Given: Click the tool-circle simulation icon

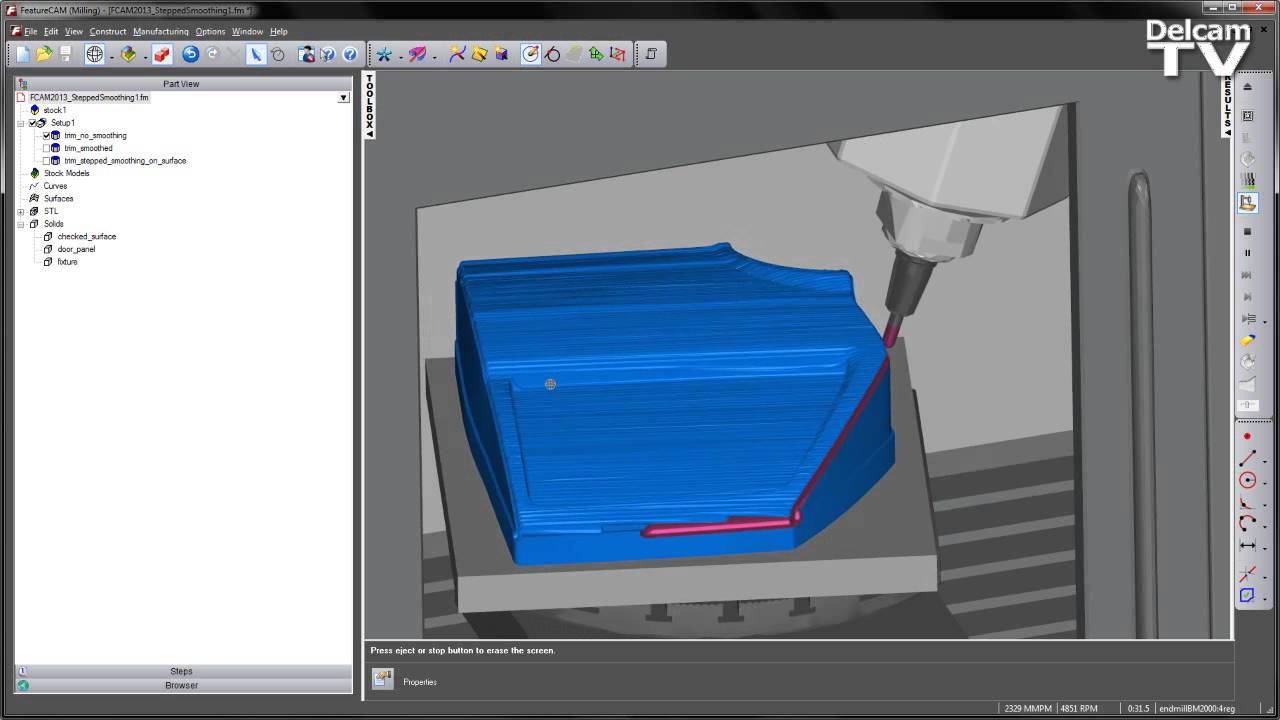Looking at the screenshot, I should tap(552, 54).
